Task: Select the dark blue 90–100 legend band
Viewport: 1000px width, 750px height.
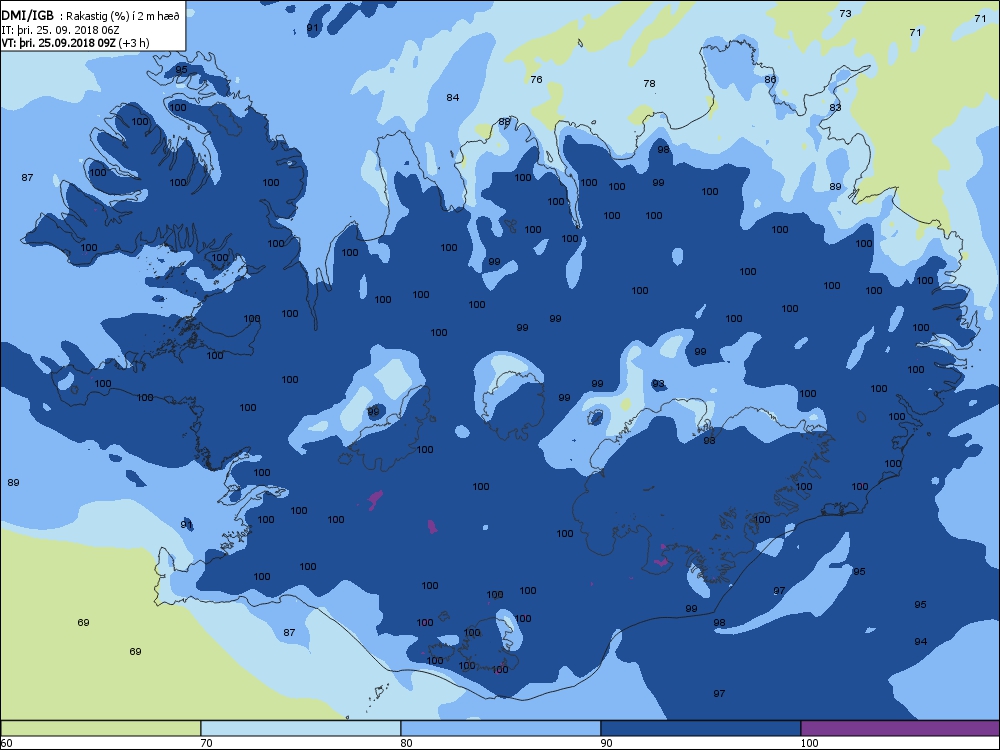Action: [x=700, y=728]
